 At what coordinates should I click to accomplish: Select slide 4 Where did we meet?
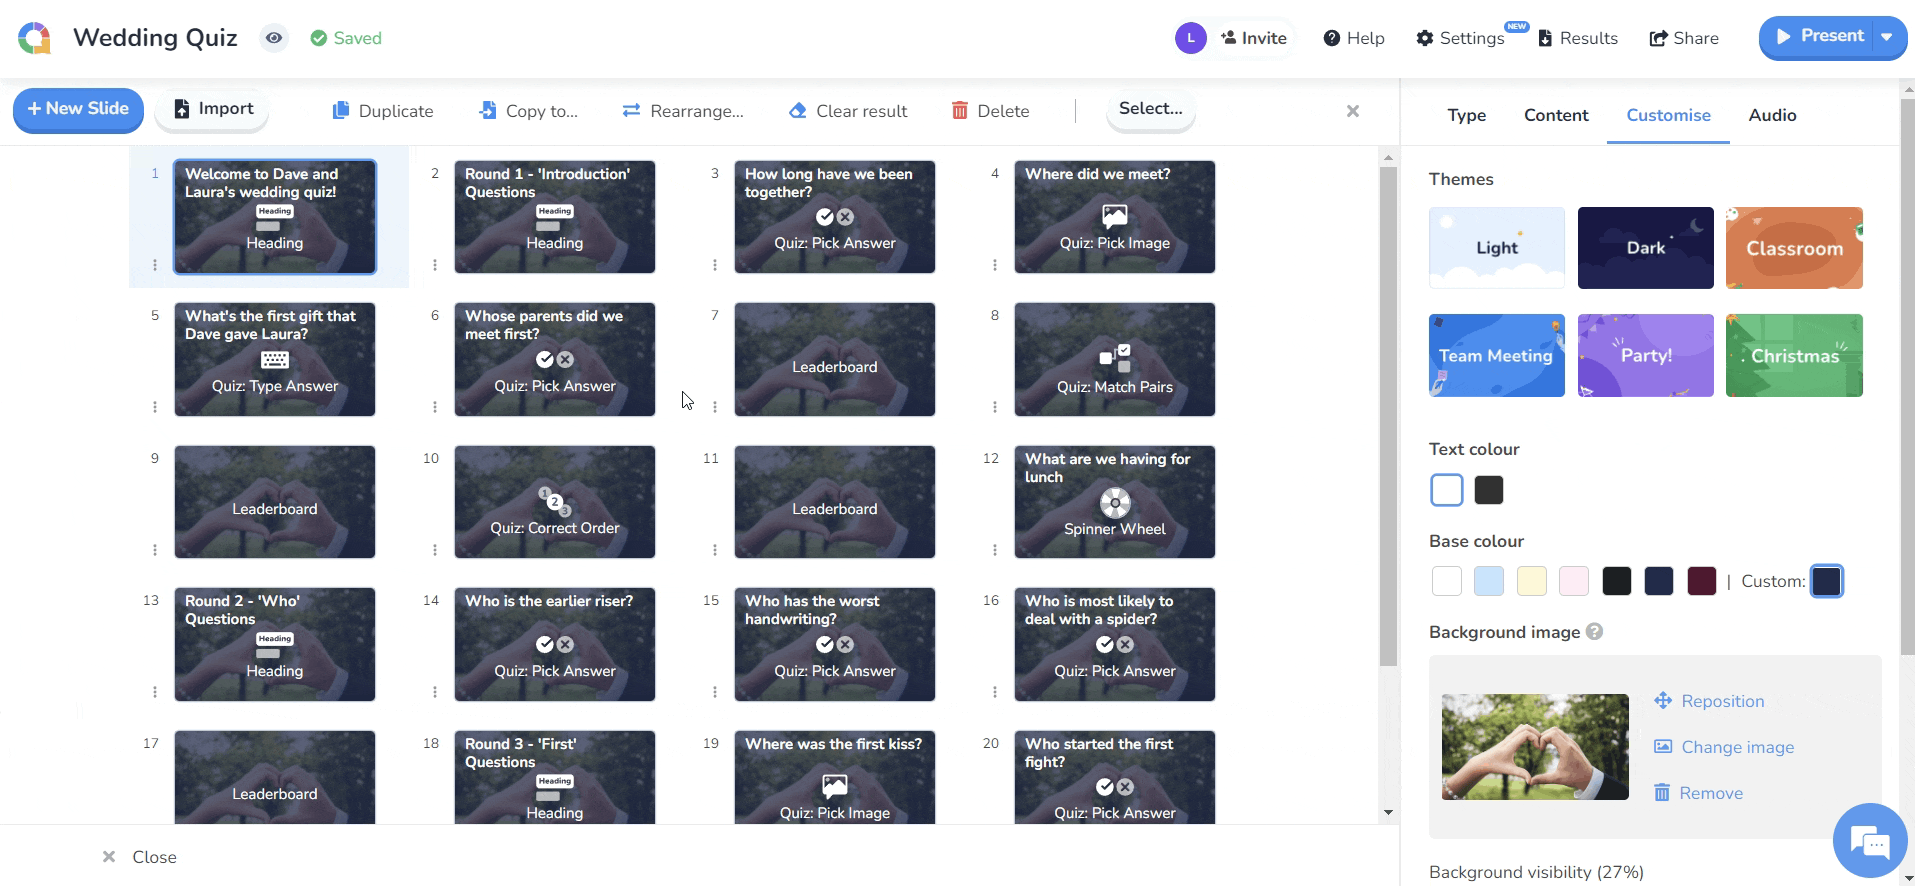pyautogui.click(x=1115, y=217)
